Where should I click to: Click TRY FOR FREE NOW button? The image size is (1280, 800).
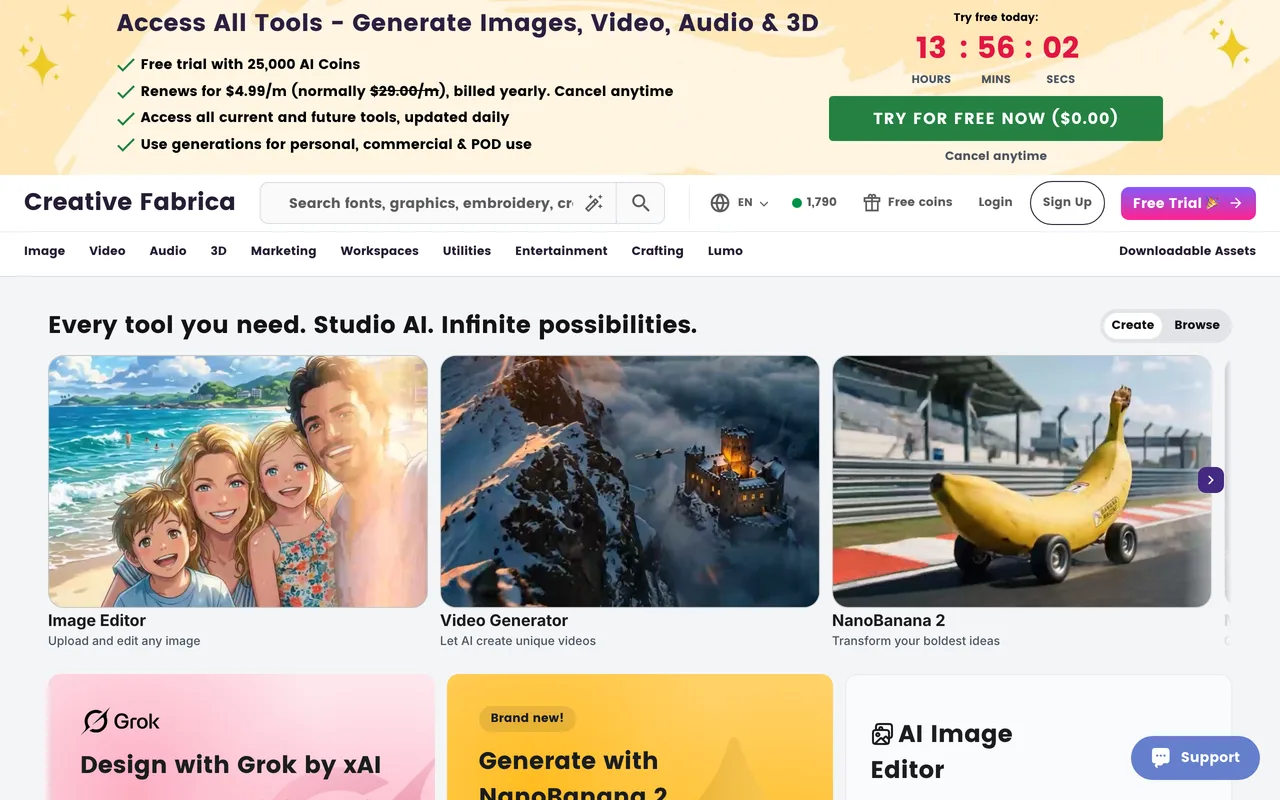pyautogui.click(x=996, y=118)
